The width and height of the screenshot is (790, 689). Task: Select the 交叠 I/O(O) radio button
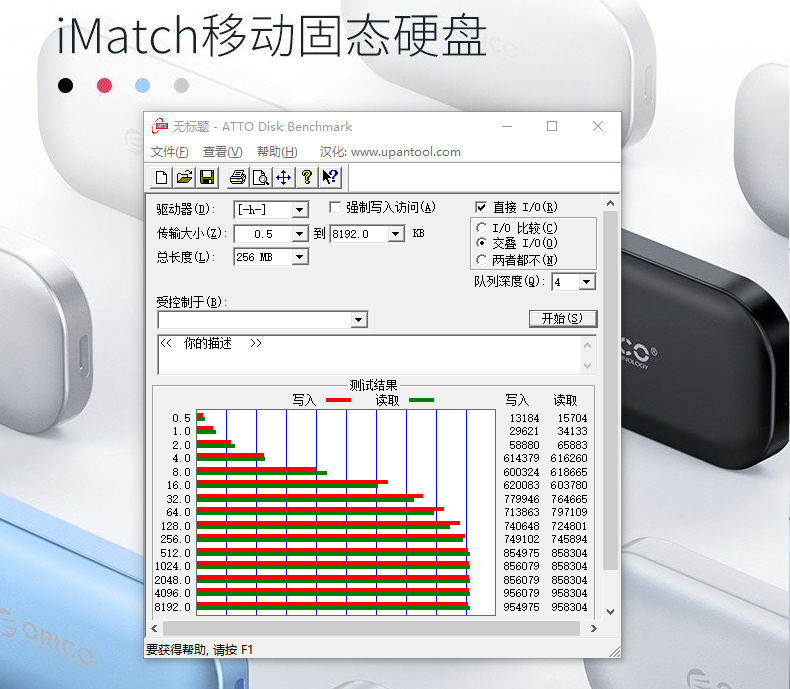(x=481, y=243)
